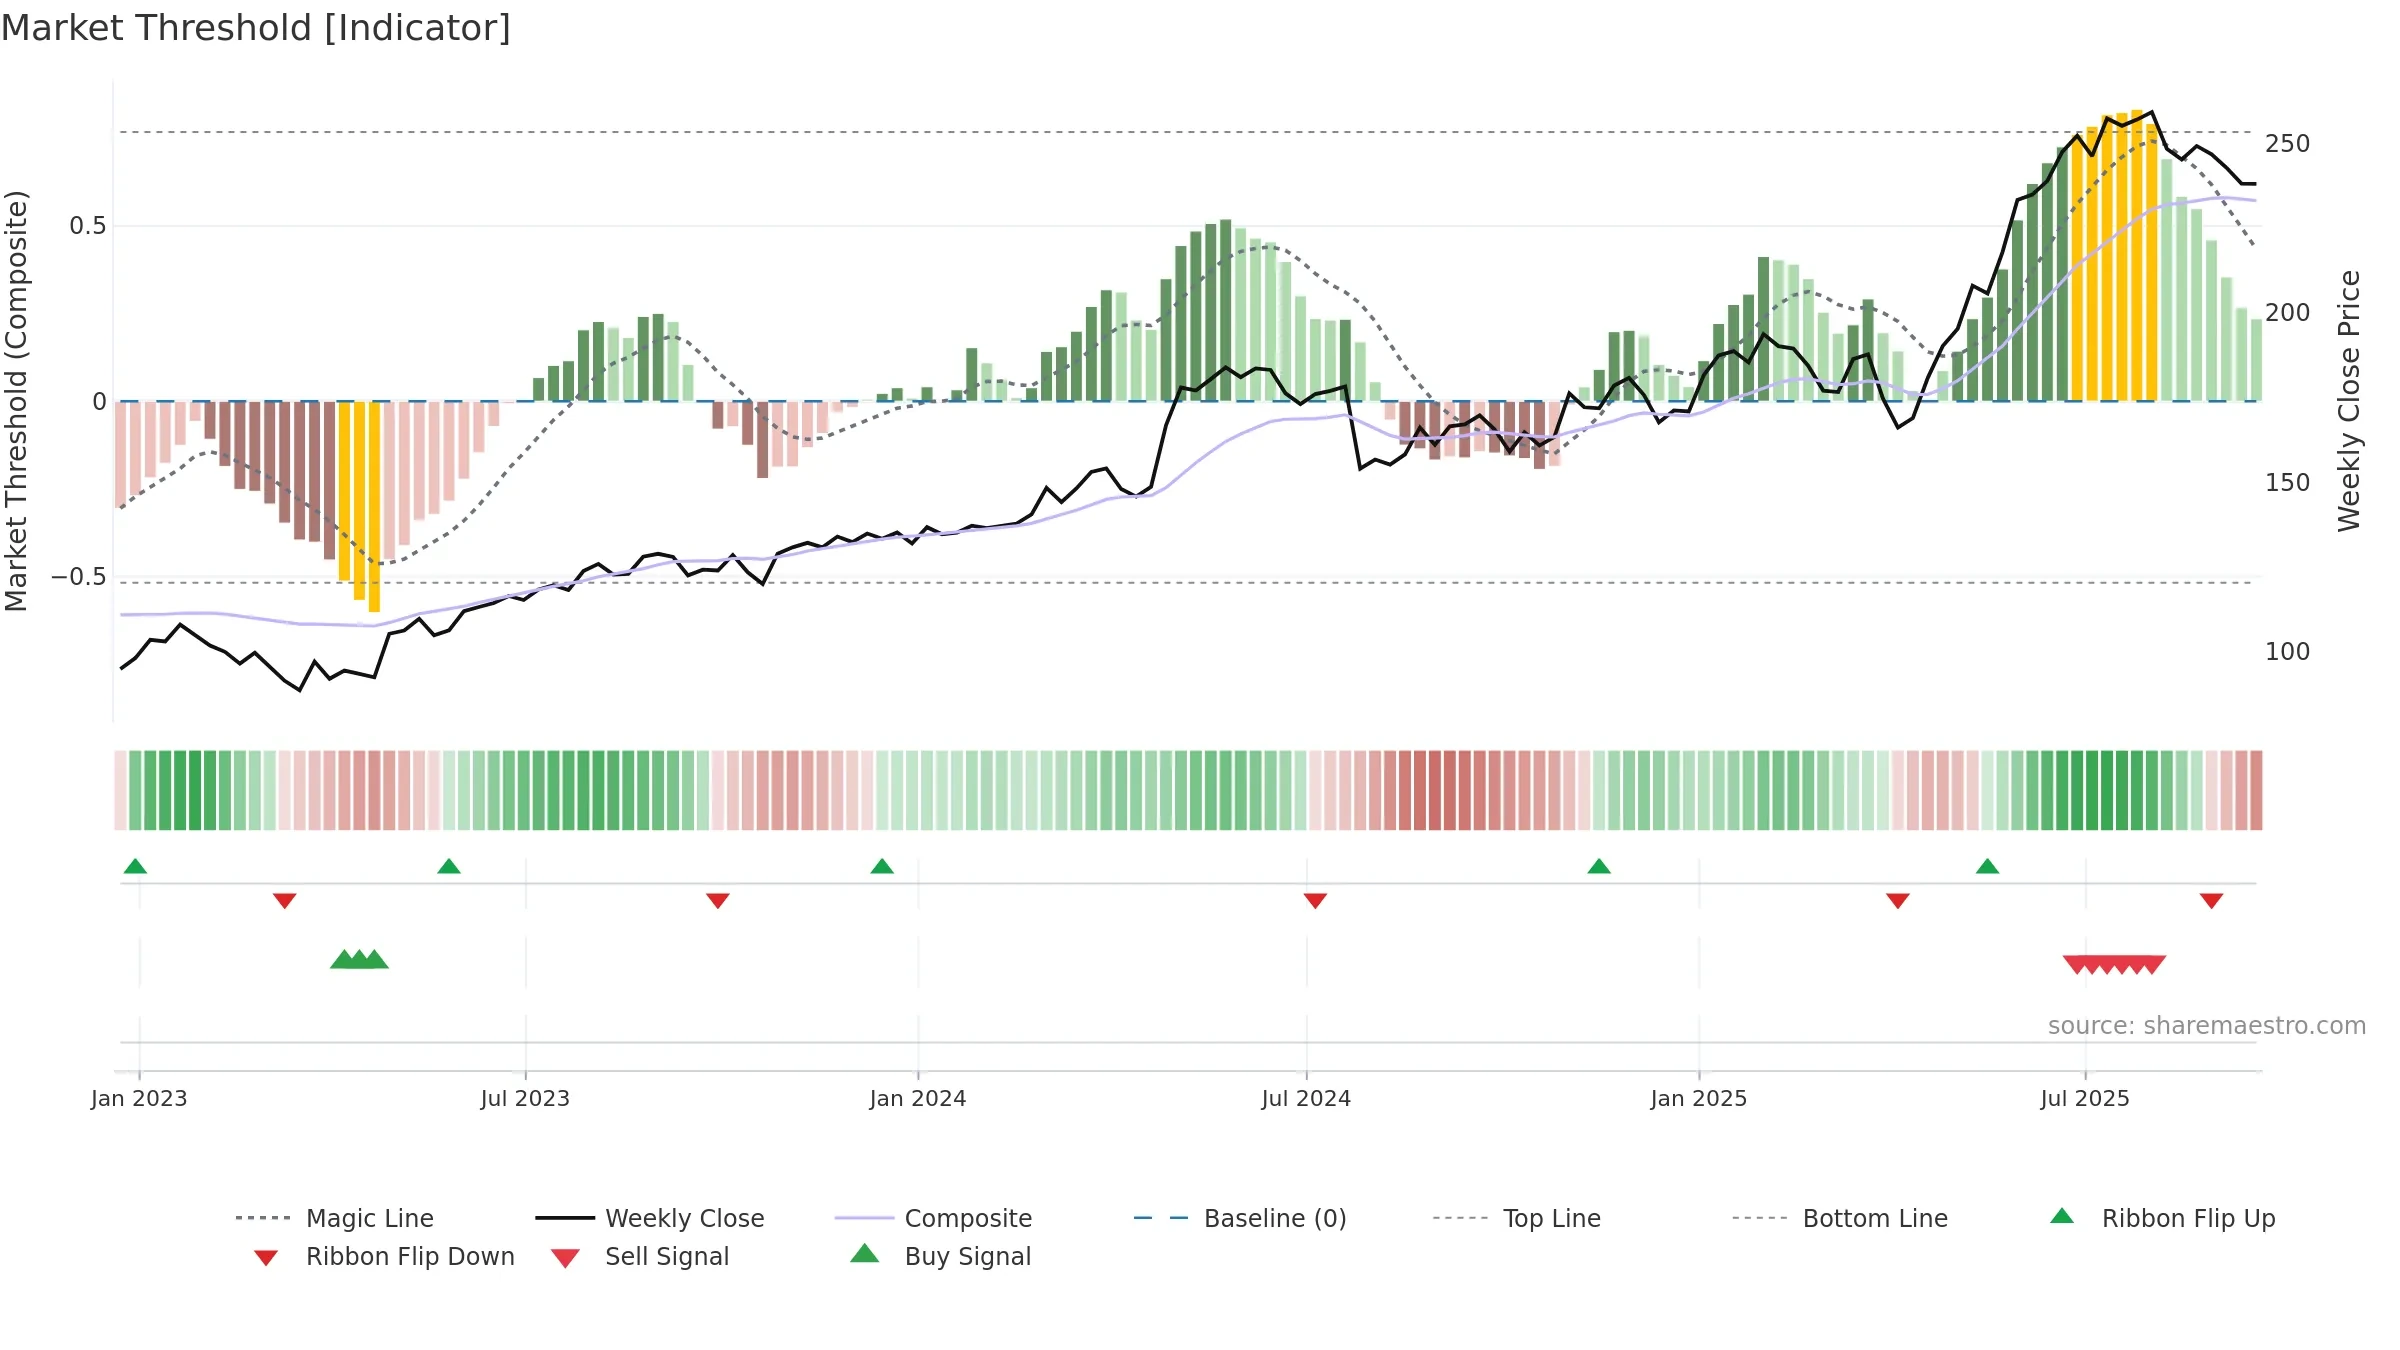This screenshot has height=1350, width=2400.
Task: Hide the Sell Signal series via the legend
Action: pyautogui.click(x=640, y=1256)
